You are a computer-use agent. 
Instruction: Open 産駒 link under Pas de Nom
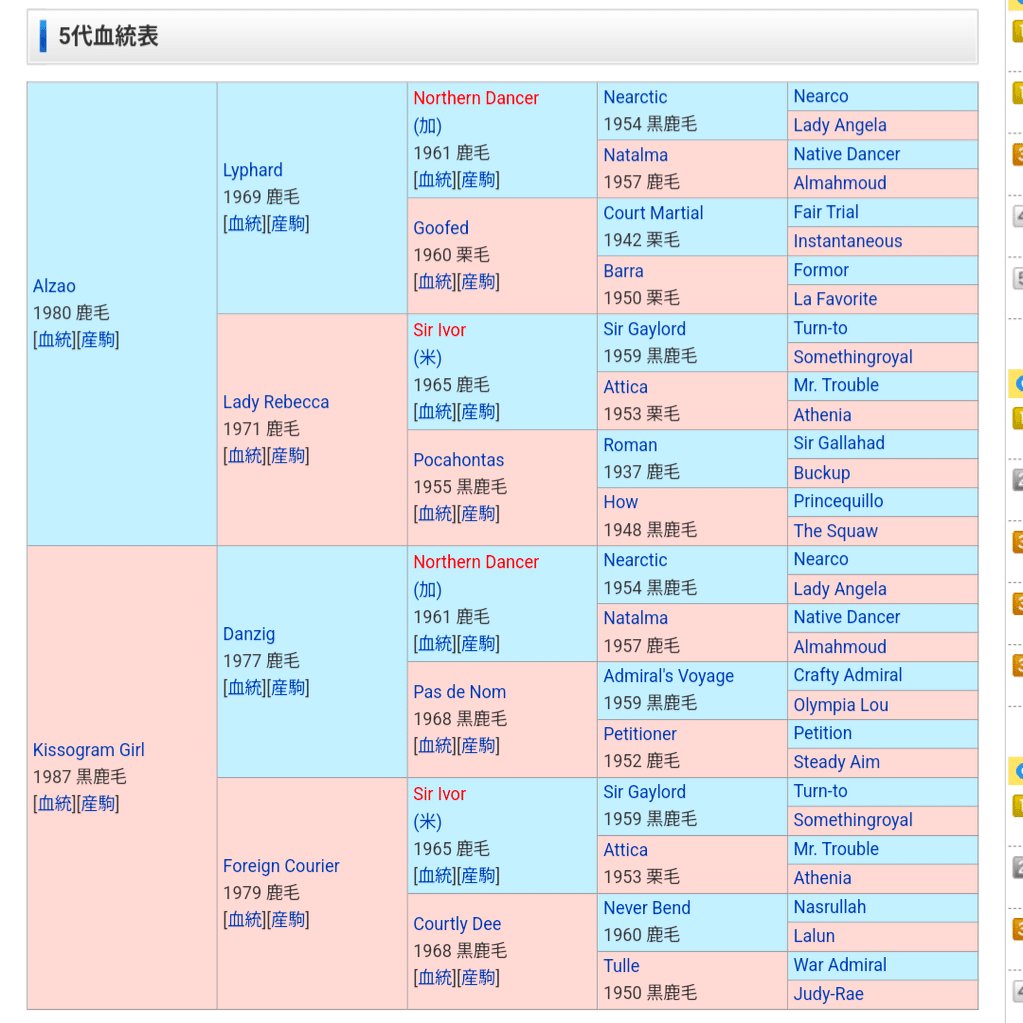click(478, 746)
